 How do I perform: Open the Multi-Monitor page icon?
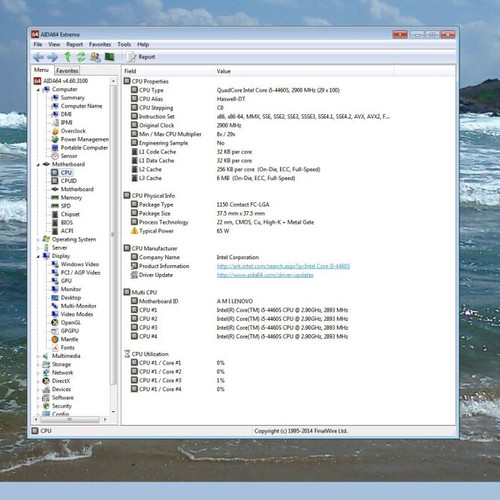[x=55, y=306]
